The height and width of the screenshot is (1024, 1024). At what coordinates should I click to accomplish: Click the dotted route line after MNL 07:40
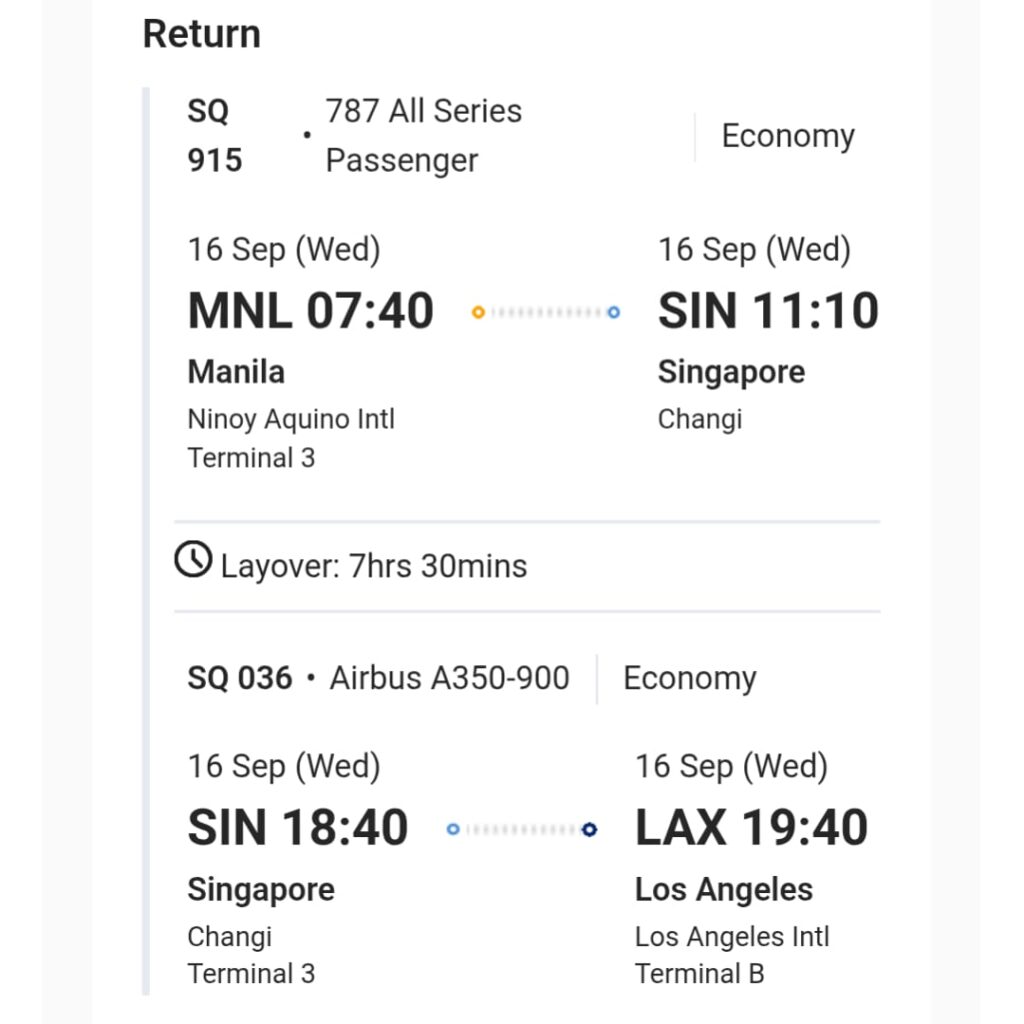click(x=545, y=313)
